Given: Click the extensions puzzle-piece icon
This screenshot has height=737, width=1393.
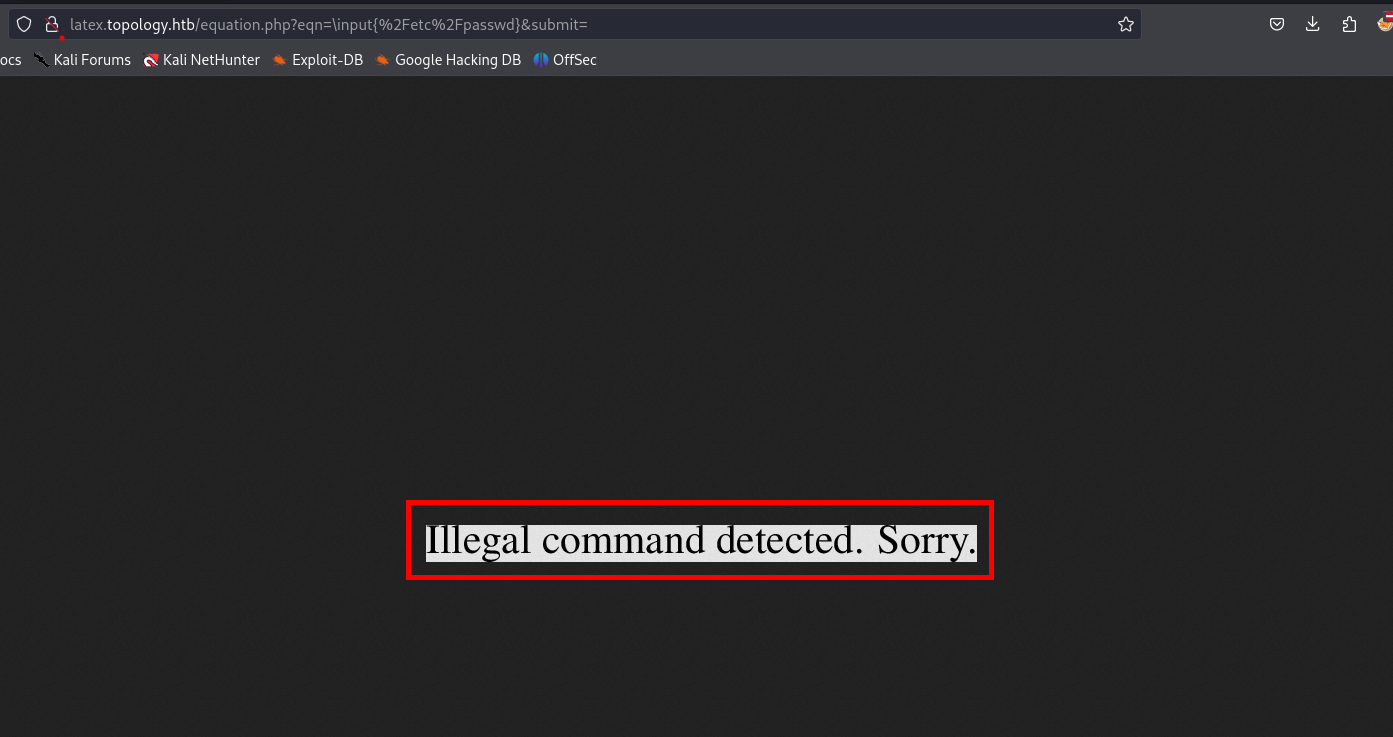Looking at the screenshot, I should [1349, 24].
